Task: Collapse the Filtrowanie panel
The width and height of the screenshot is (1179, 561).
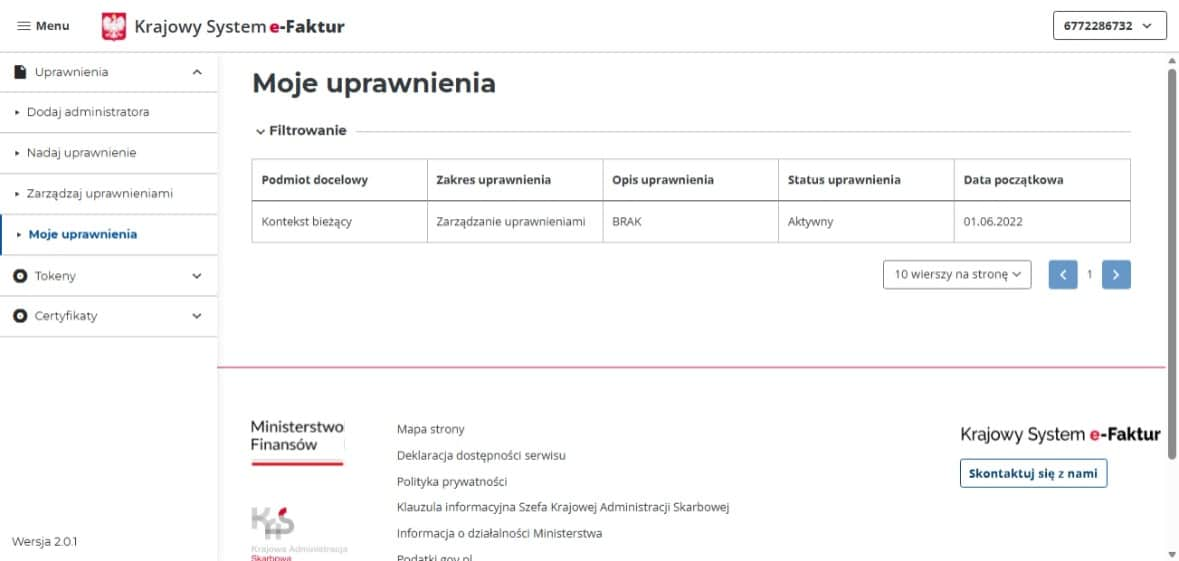Action: pyautogui.click(x=301, y=131)
